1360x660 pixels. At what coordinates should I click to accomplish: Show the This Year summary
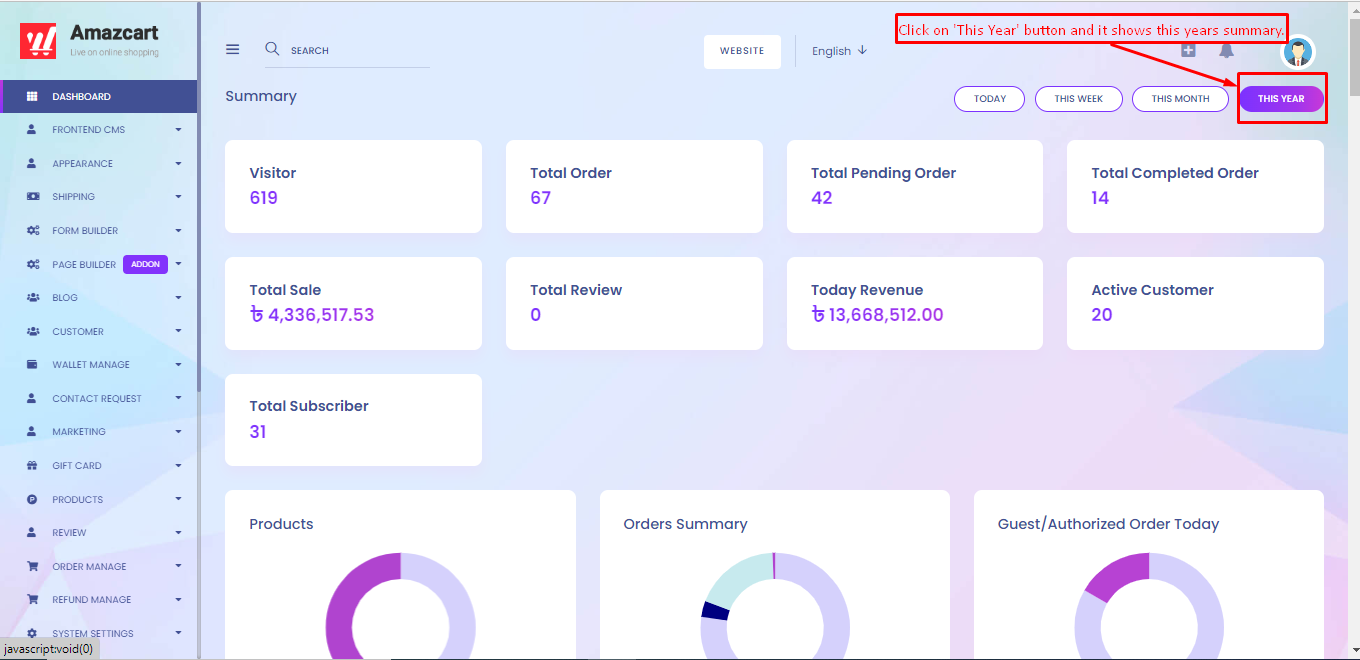click(1281, 99)
